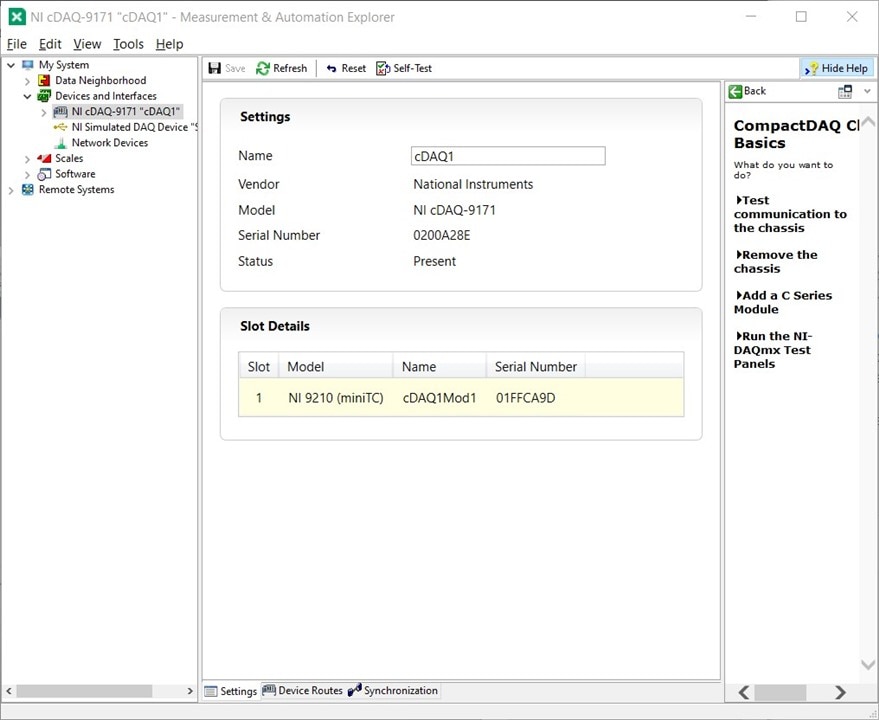
Task: Open the Tools menu
Action: pos(128,44)
